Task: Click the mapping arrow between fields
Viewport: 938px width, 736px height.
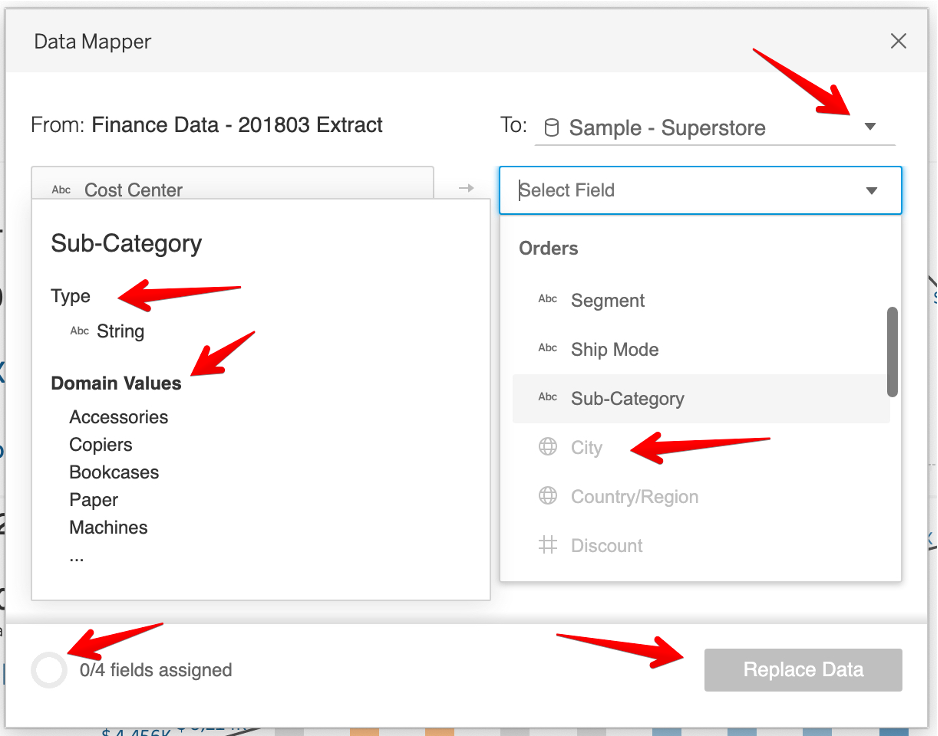Action: point(467,188)
